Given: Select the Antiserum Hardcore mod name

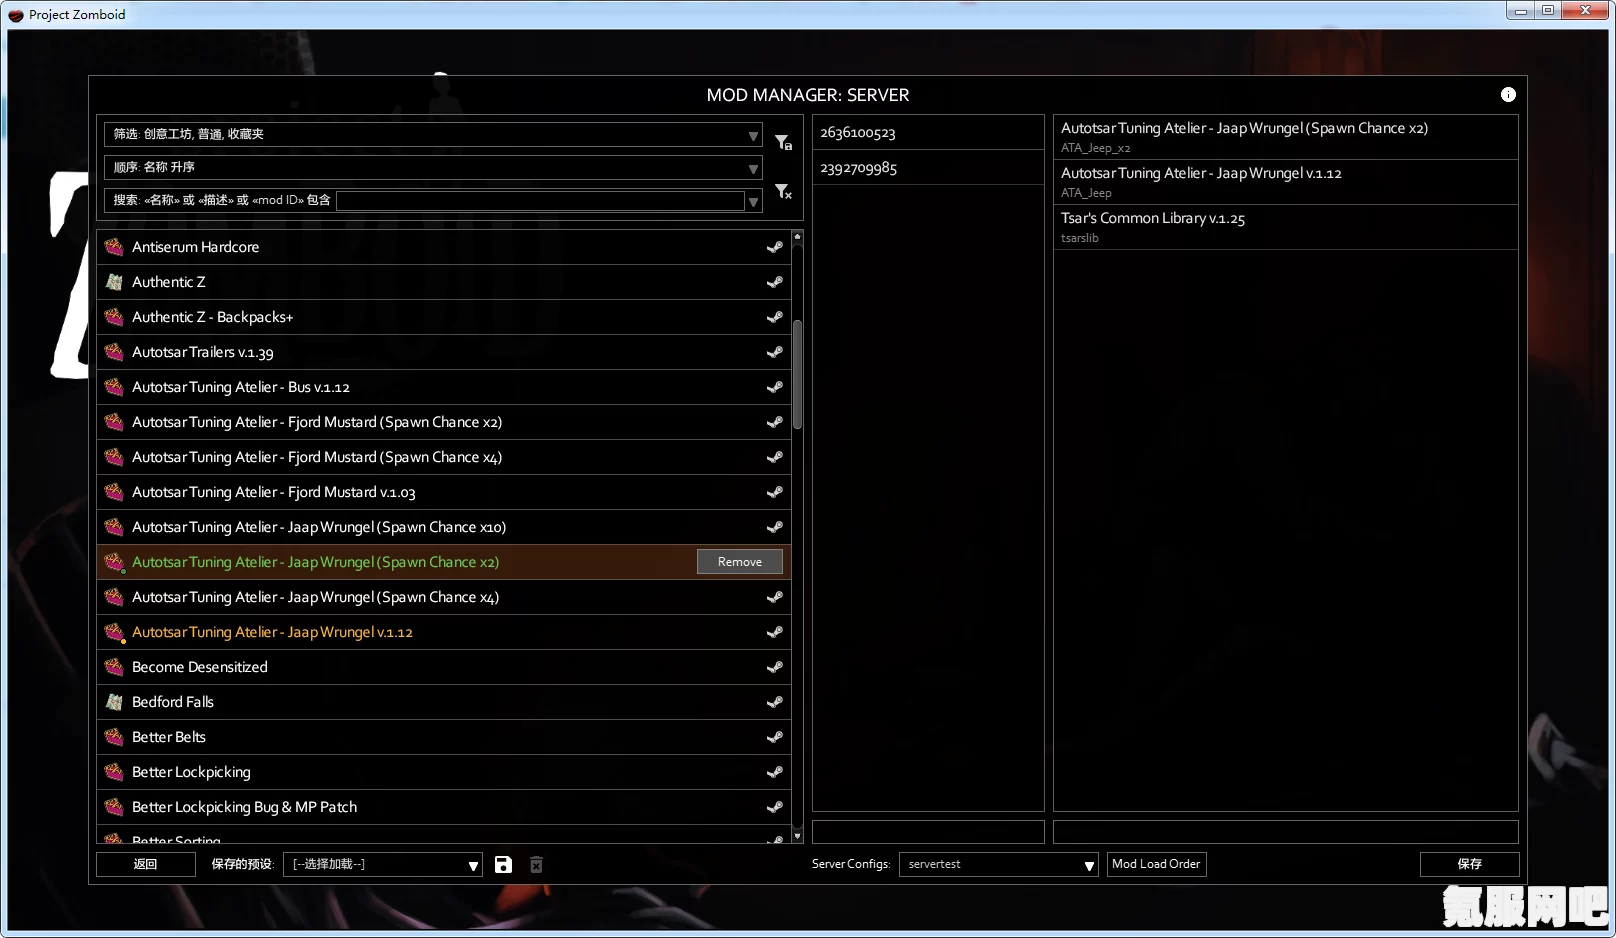Looking at the screenshot, I should pyautogui.click(x=196, y=247).
